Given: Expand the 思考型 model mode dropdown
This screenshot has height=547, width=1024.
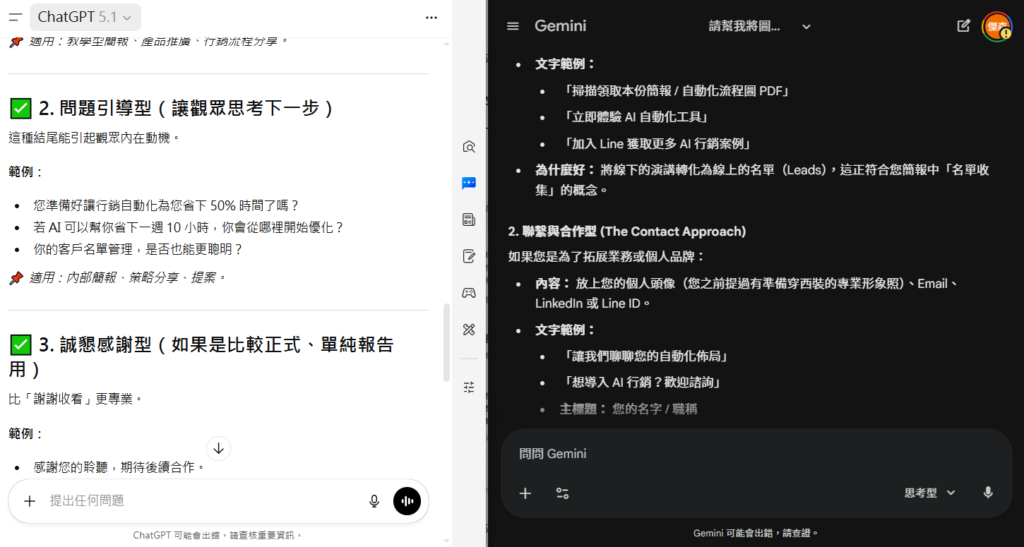Looking at the screenshot, I should [x=930, y=493].
